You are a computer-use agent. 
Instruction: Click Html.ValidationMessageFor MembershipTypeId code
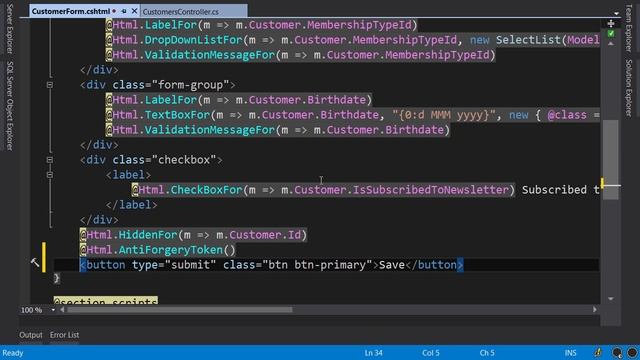300,55
